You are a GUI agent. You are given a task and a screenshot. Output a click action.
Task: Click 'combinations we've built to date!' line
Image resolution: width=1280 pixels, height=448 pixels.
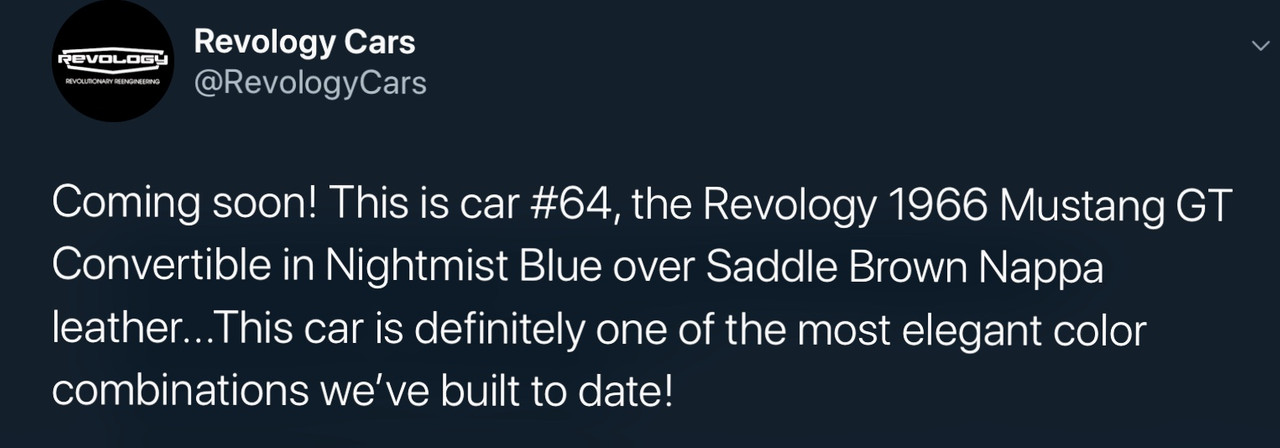point(363,388)
